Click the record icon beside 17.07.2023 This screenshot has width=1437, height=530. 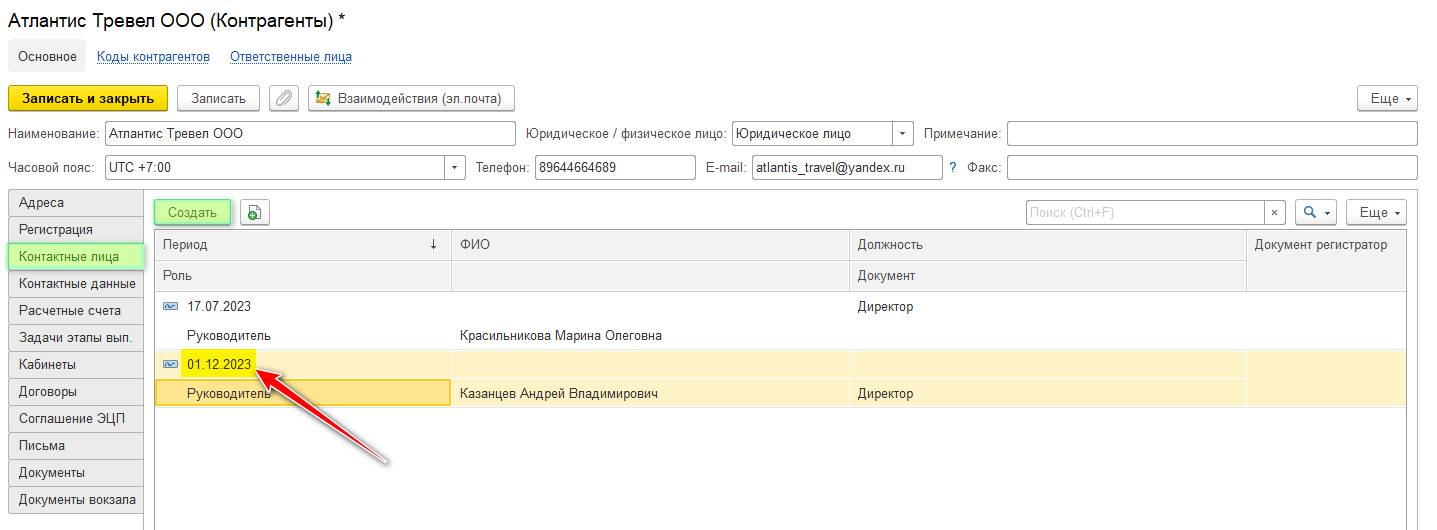[171, 307]
